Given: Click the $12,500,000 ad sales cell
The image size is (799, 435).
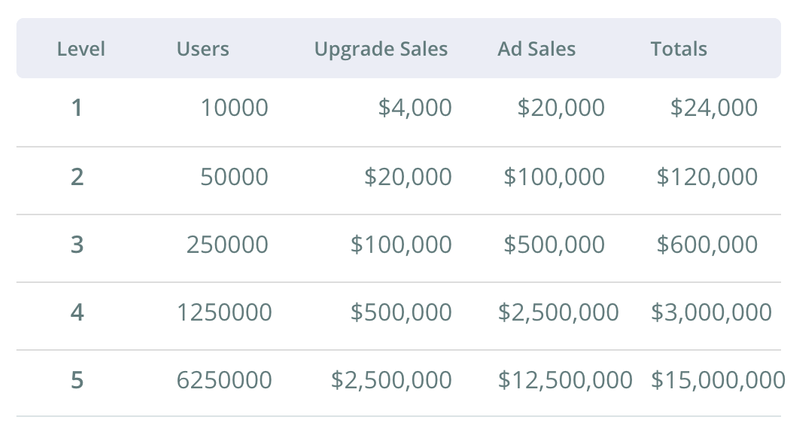Looking at the screenshot, I should (565, 380).
